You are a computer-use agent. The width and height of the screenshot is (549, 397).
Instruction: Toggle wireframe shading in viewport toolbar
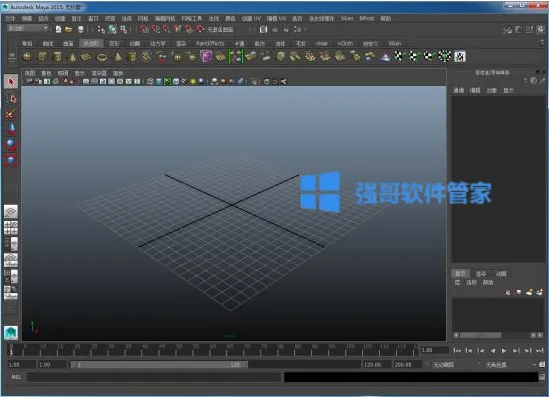(150, 81)
